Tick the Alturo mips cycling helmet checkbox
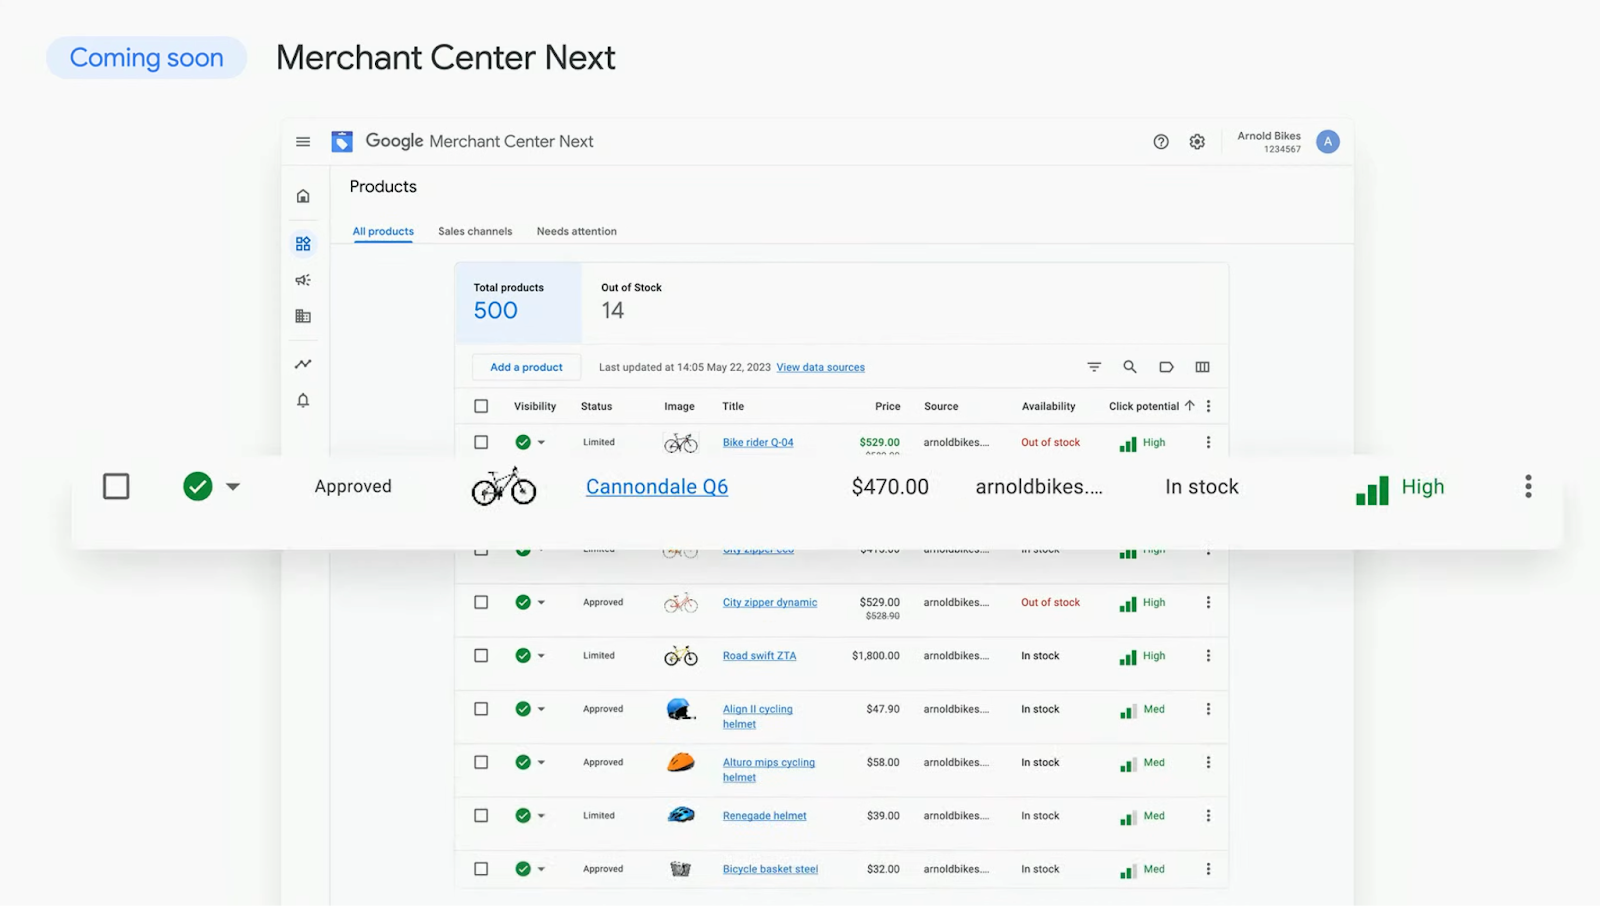This screenshot has width=1600, height=906. pyautogui.click(x=481, y=762)
